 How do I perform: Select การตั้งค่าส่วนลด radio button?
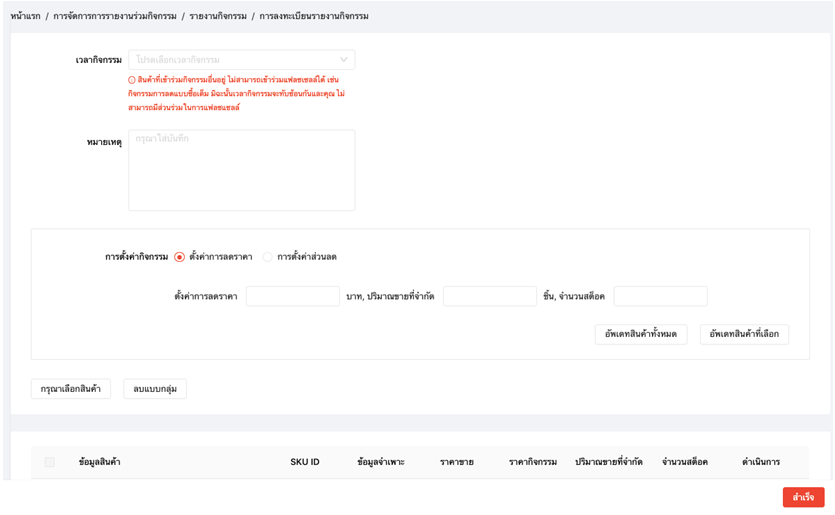pos(267,257)
